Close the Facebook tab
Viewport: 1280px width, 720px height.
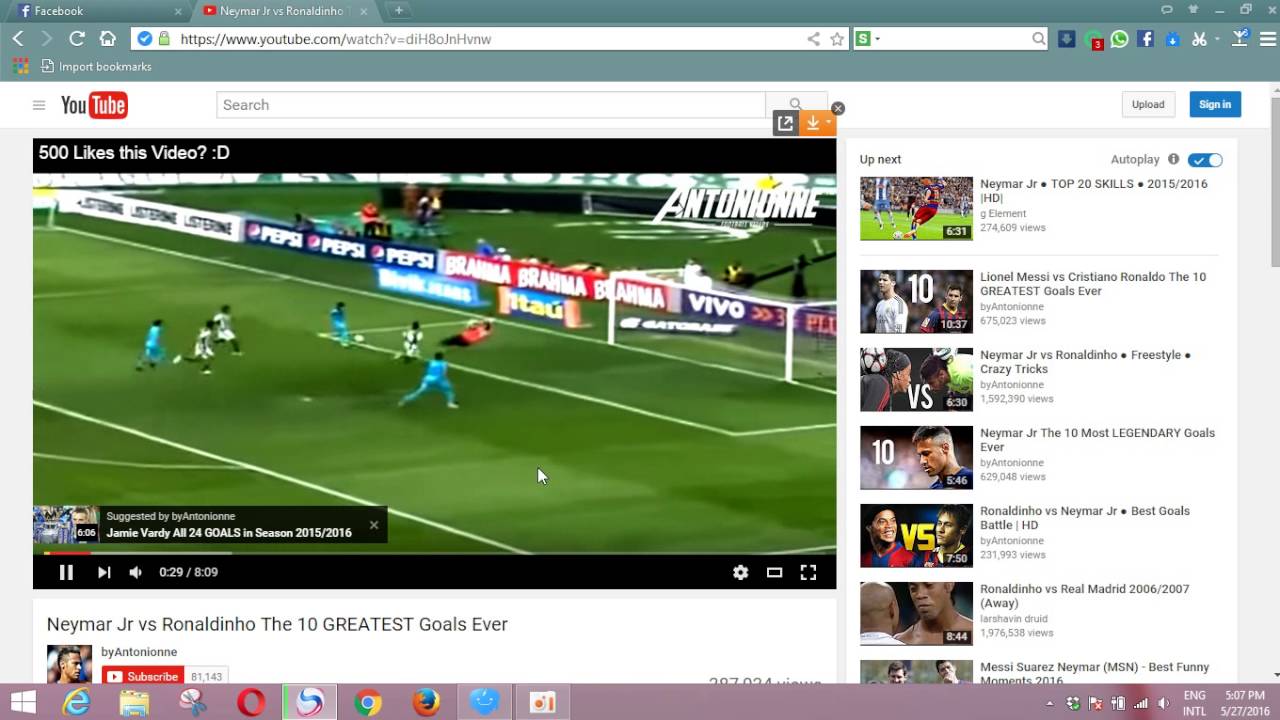tap(178, 11)
